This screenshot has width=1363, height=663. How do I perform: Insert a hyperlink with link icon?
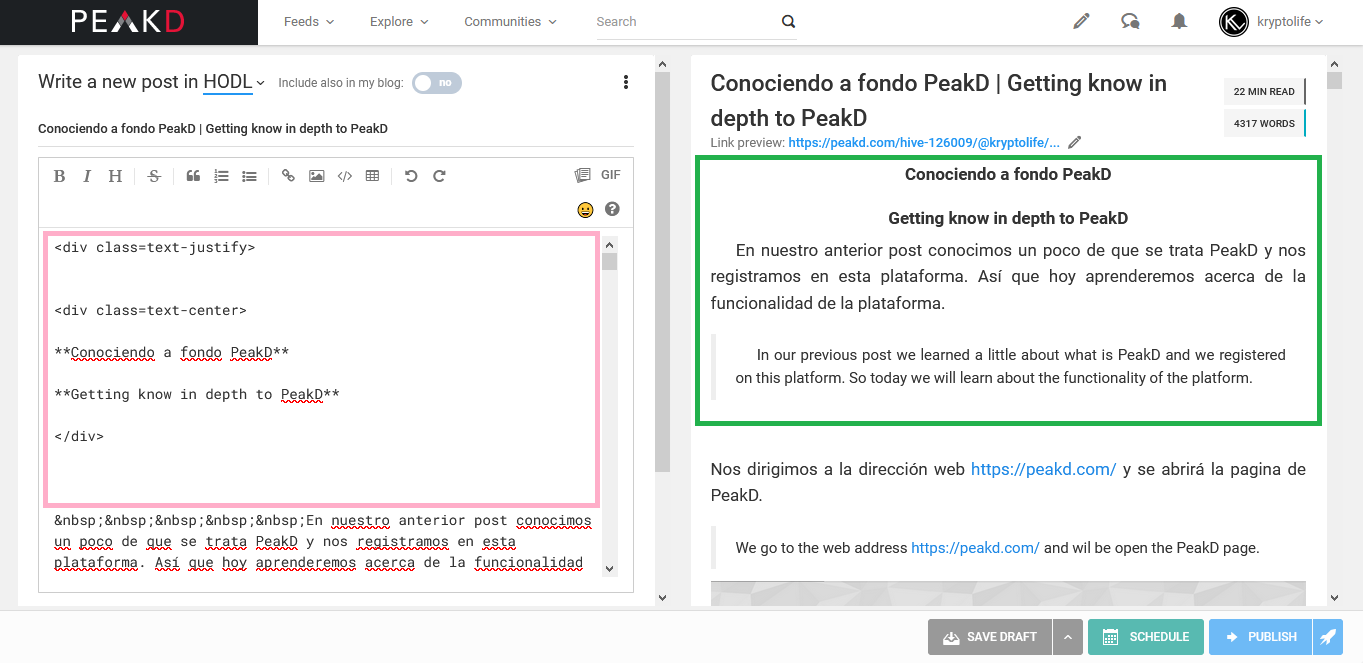click(288, 176)
